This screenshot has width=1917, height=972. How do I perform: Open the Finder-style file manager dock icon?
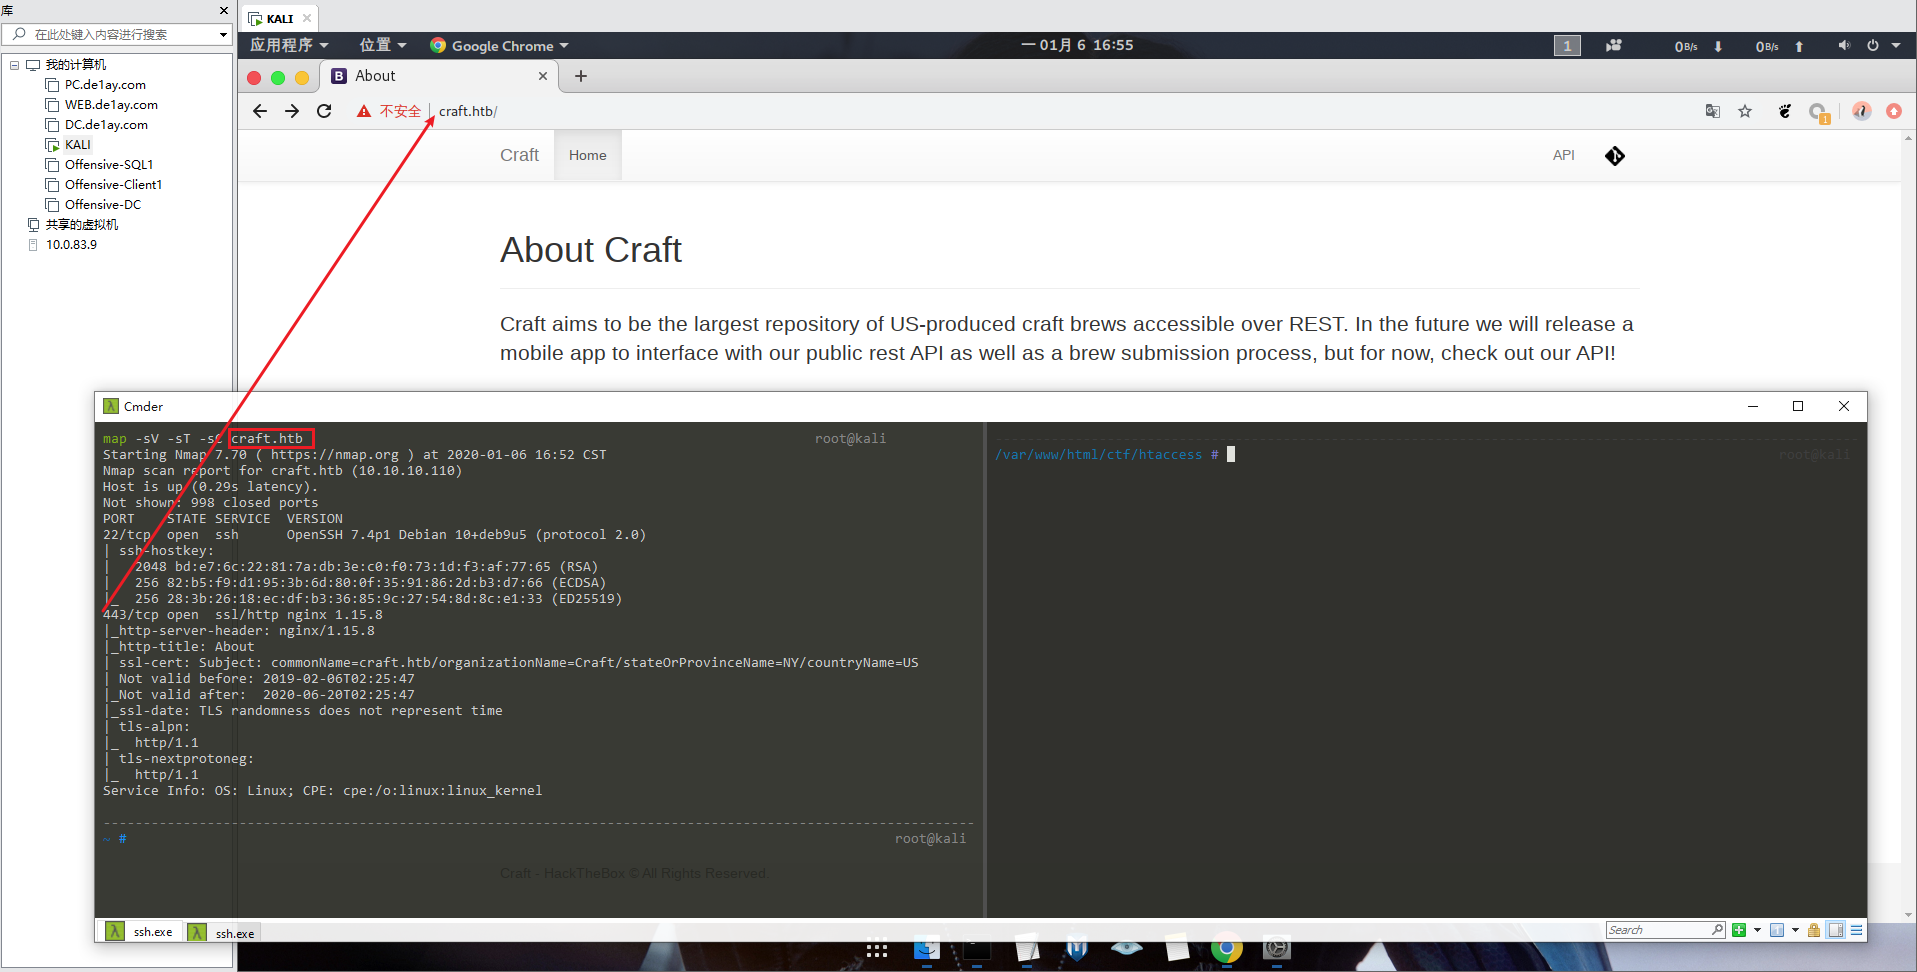pyautogui.click(x=927, y=949)
